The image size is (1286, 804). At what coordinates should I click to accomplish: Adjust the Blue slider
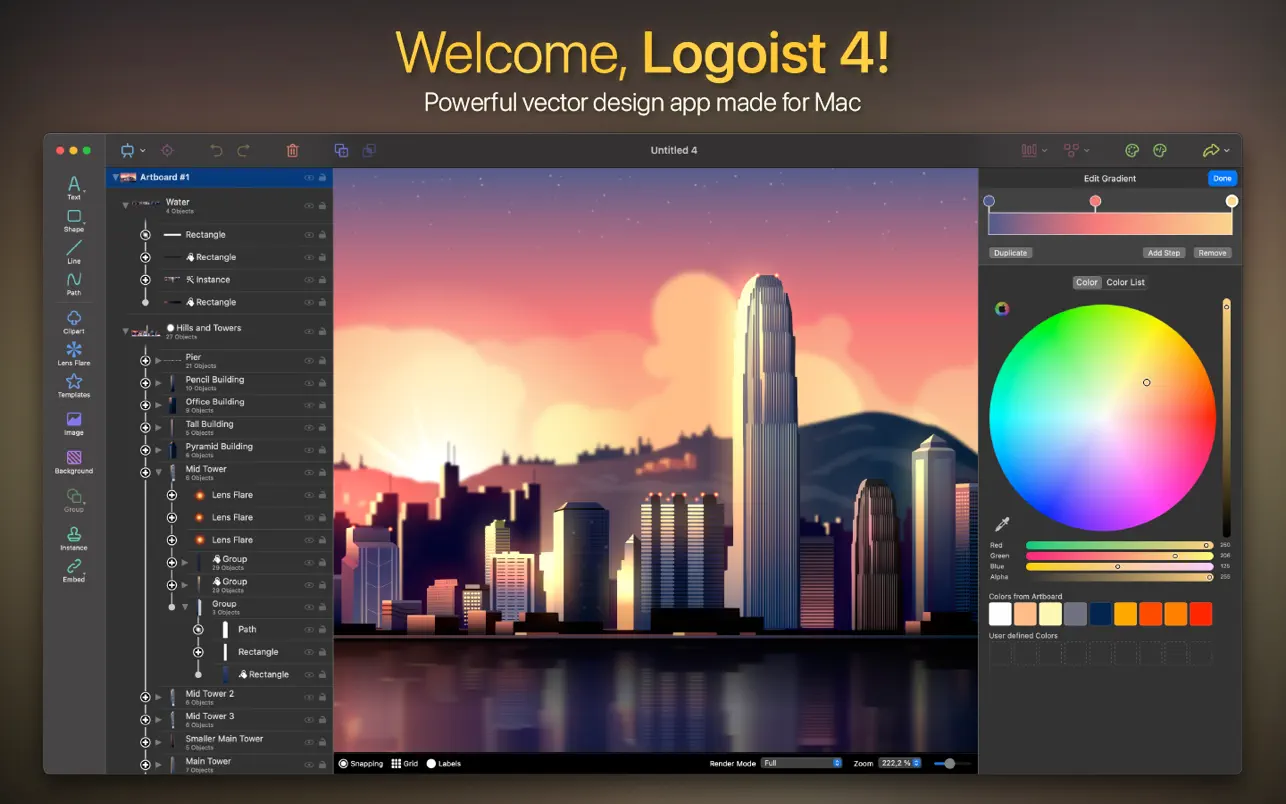point(1120,566)
